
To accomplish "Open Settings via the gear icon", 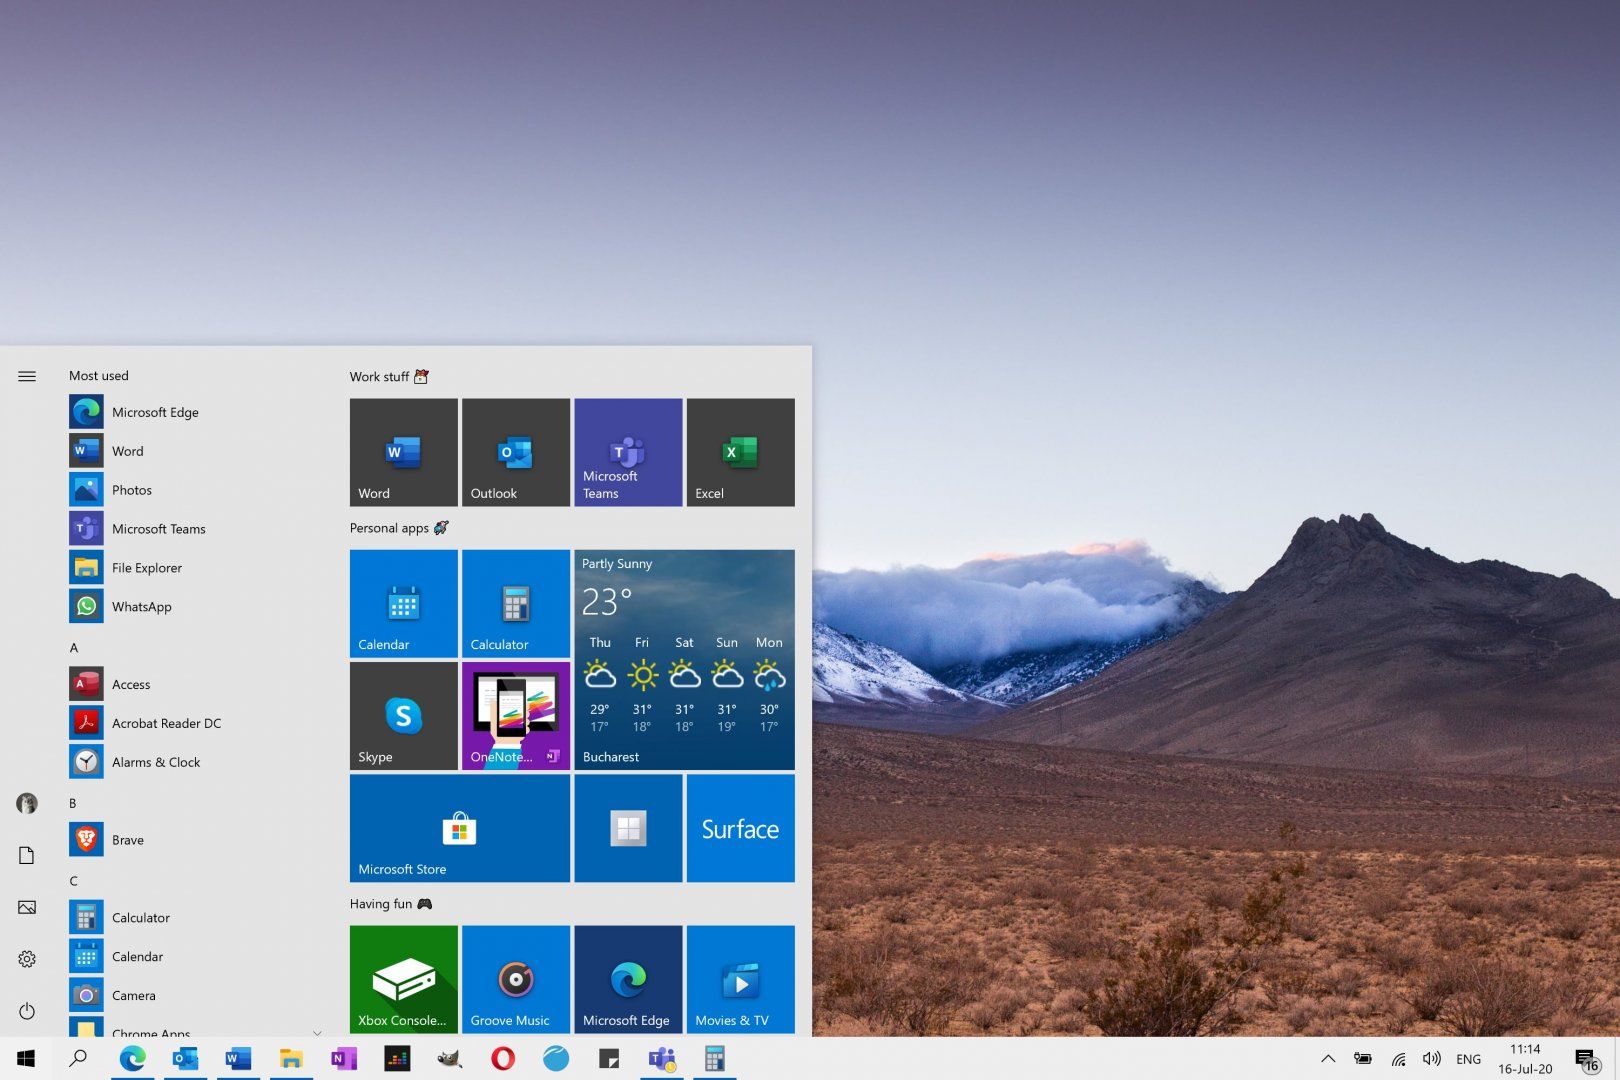I will [27, 959].
